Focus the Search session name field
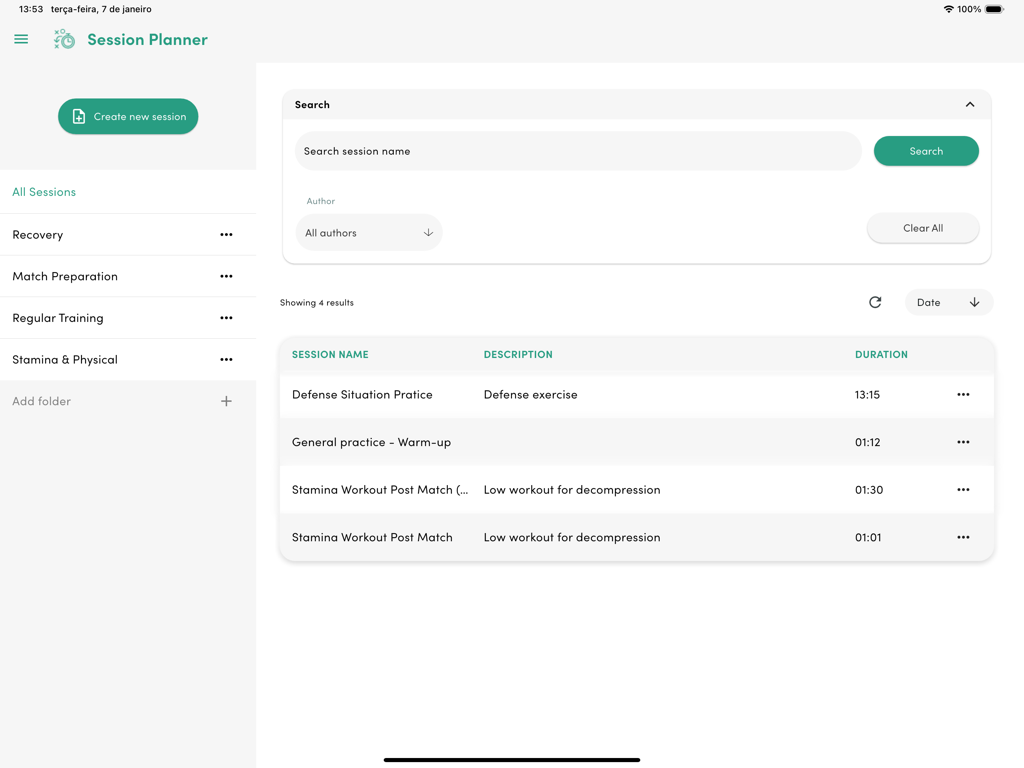The height and width of the screenshot is (768, 1024). coord(578,151)
